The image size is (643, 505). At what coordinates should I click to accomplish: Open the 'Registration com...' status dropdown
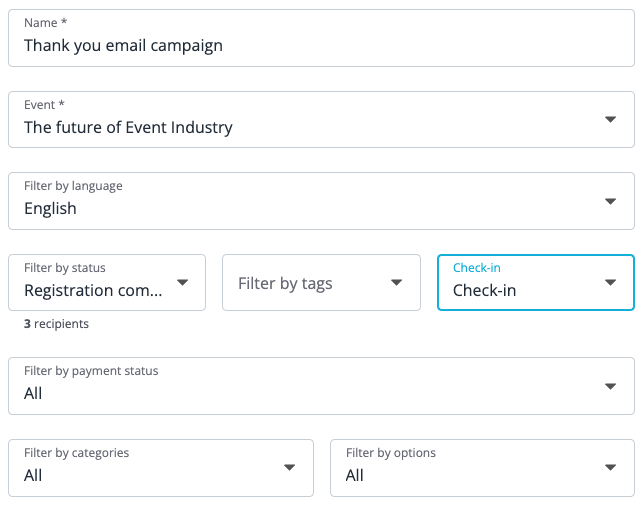tap(107, 282)
